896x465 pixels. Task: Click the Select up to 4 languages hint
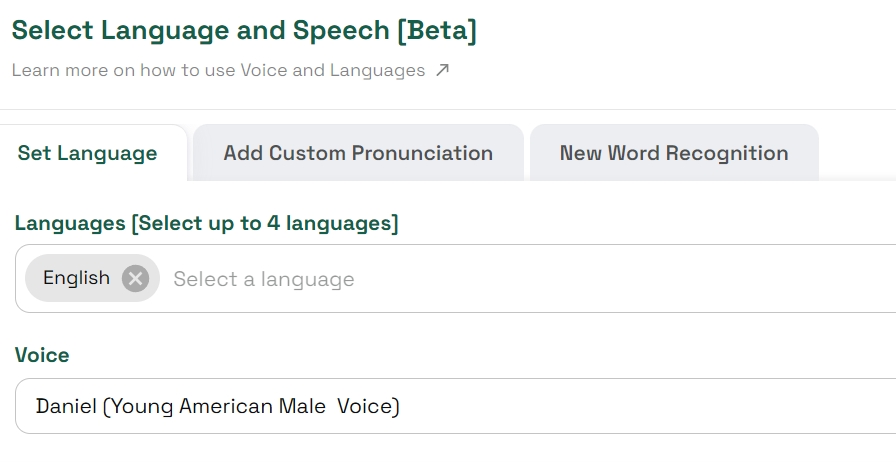pyautogui.click(x=265, y=223)
